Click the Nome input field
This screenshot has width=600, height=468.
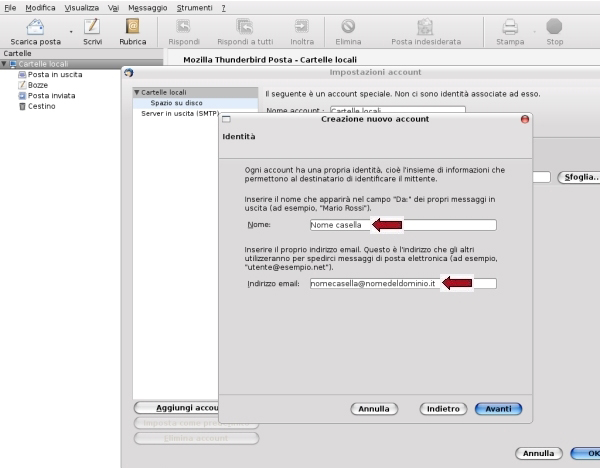pos(403,225)
